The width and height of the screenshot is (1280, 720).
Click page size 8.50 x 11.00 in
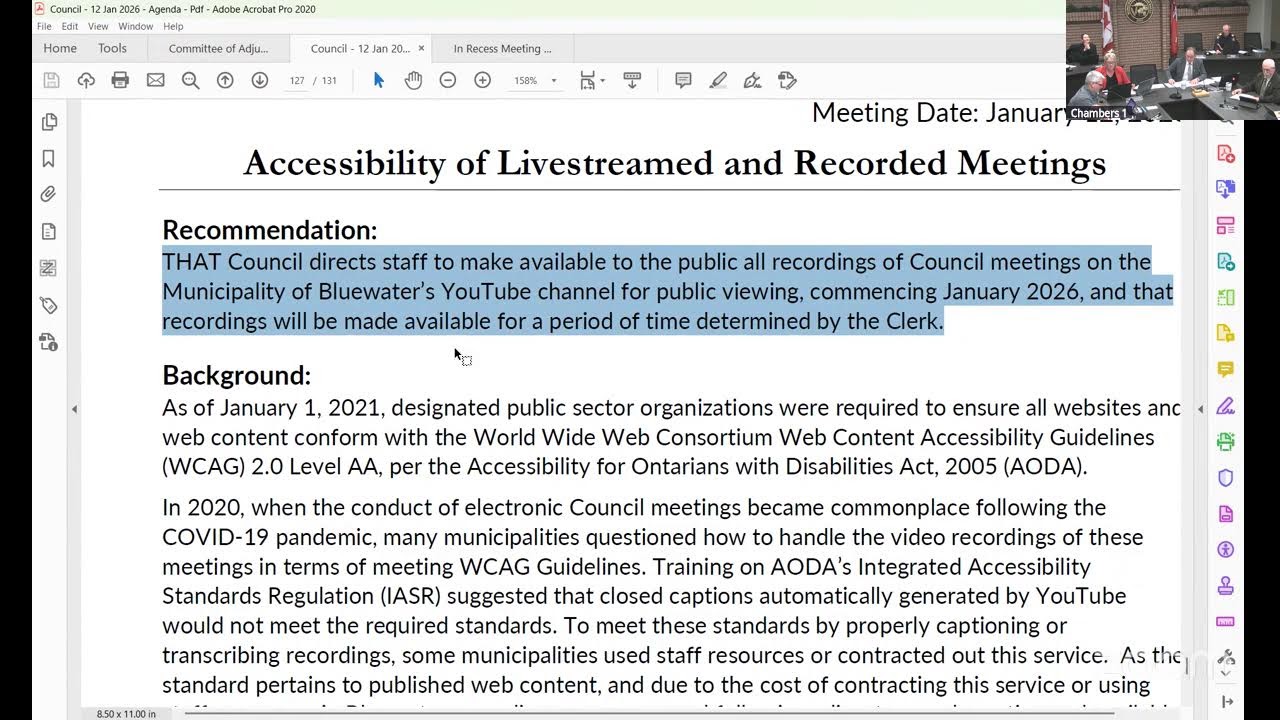tap(125, 714)
